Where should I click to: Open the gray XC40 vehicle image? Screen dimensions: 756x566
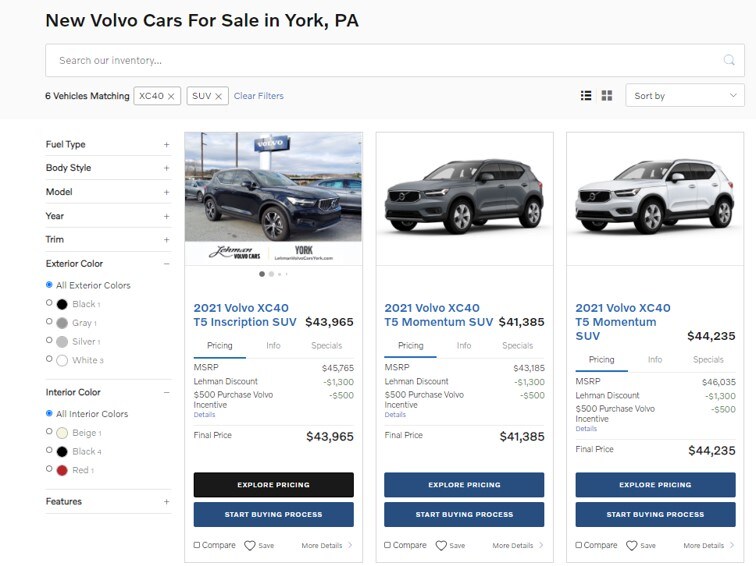464,198
